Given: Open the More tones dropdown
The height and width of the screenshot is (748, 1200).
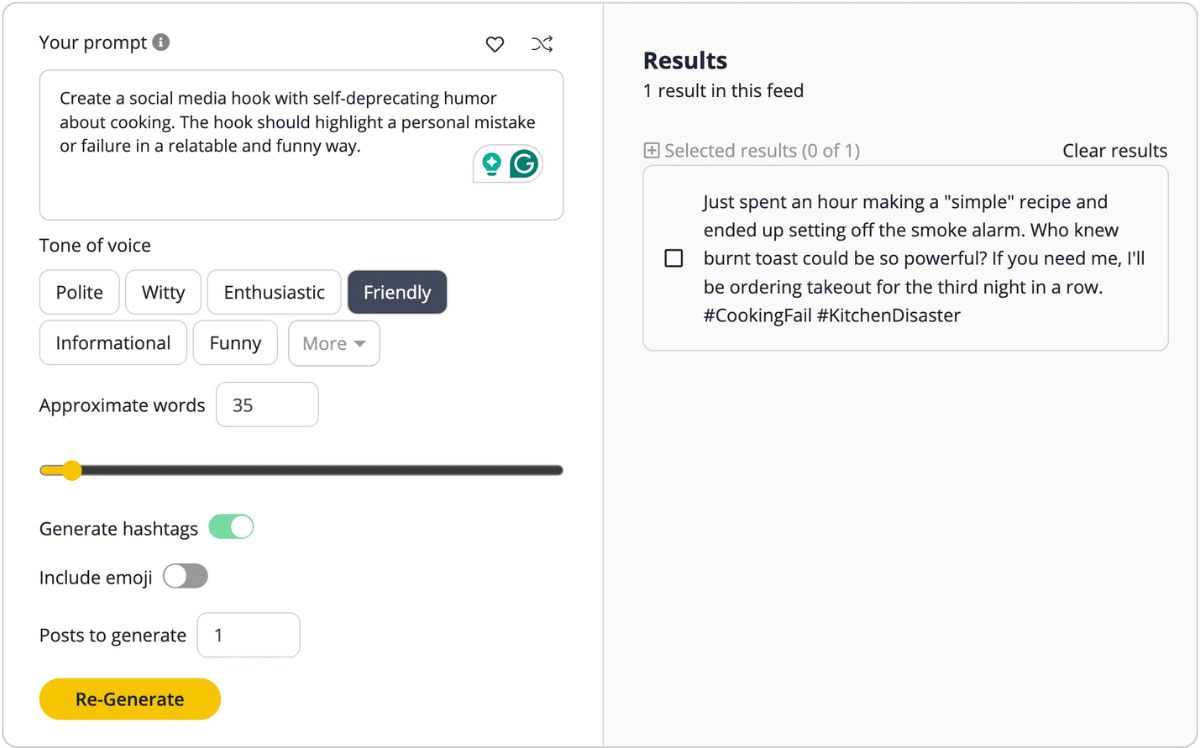Looking at the screenshot, I should [334, 342].
